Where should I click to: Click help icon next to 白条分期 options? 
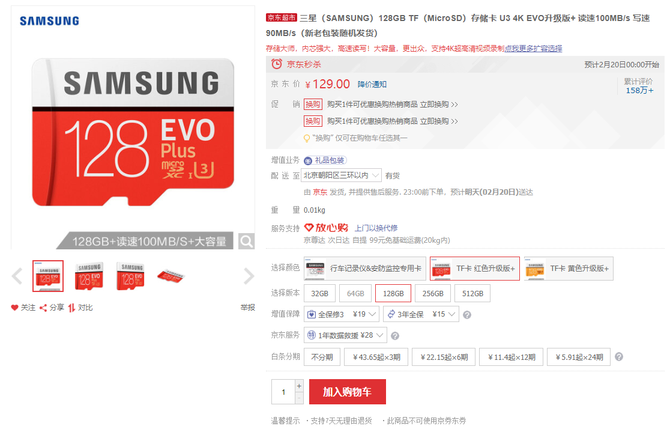coord(619,357)
